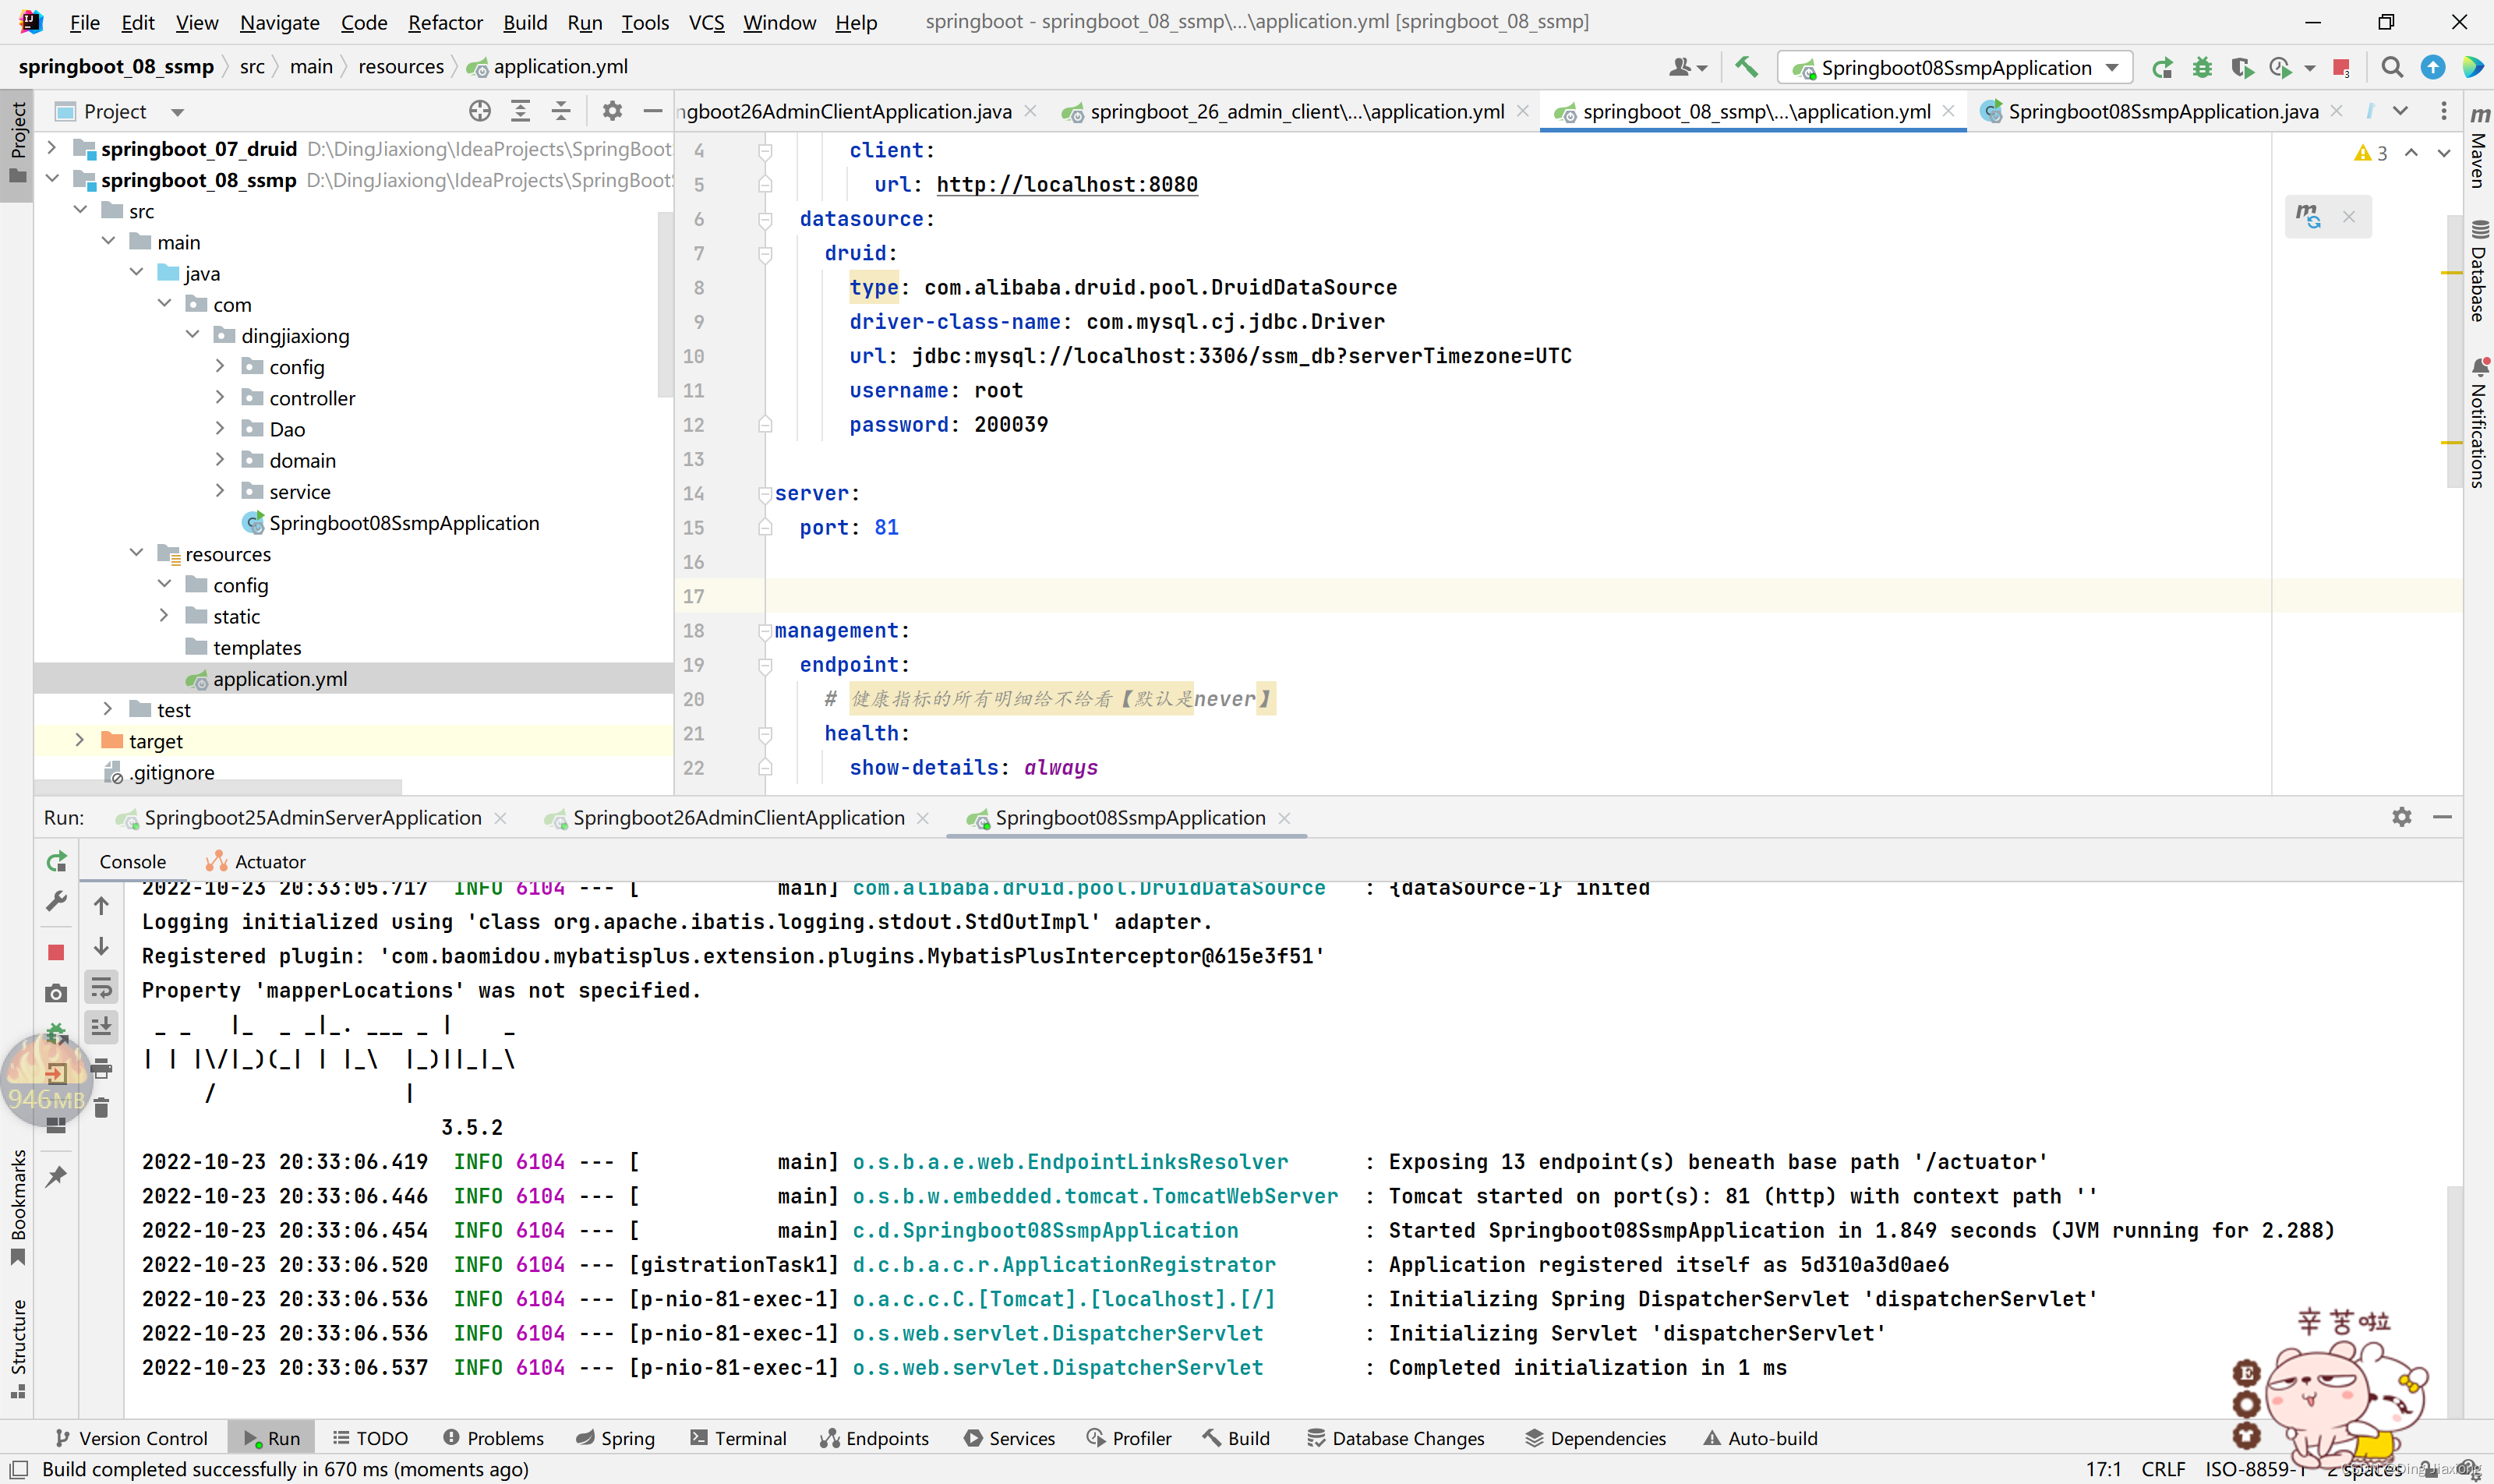Click line separator CRLF in status bar

(x=2163, y=1469)
